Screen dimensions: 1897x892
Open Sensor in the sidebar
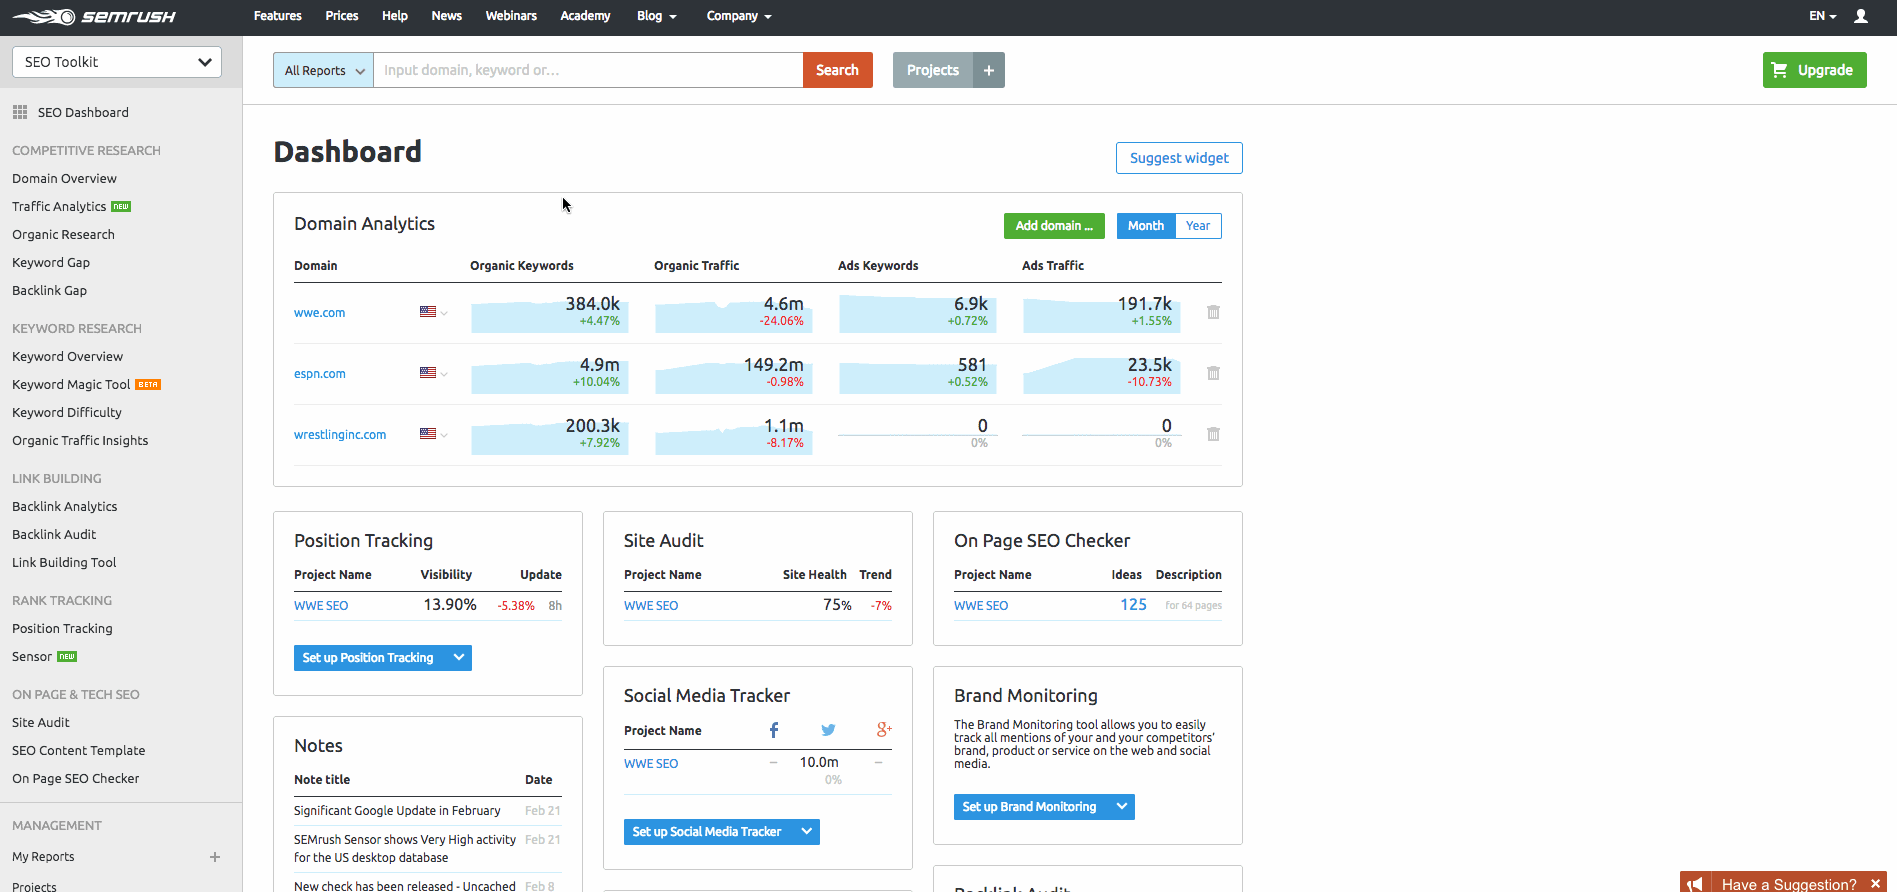point(32,657)
